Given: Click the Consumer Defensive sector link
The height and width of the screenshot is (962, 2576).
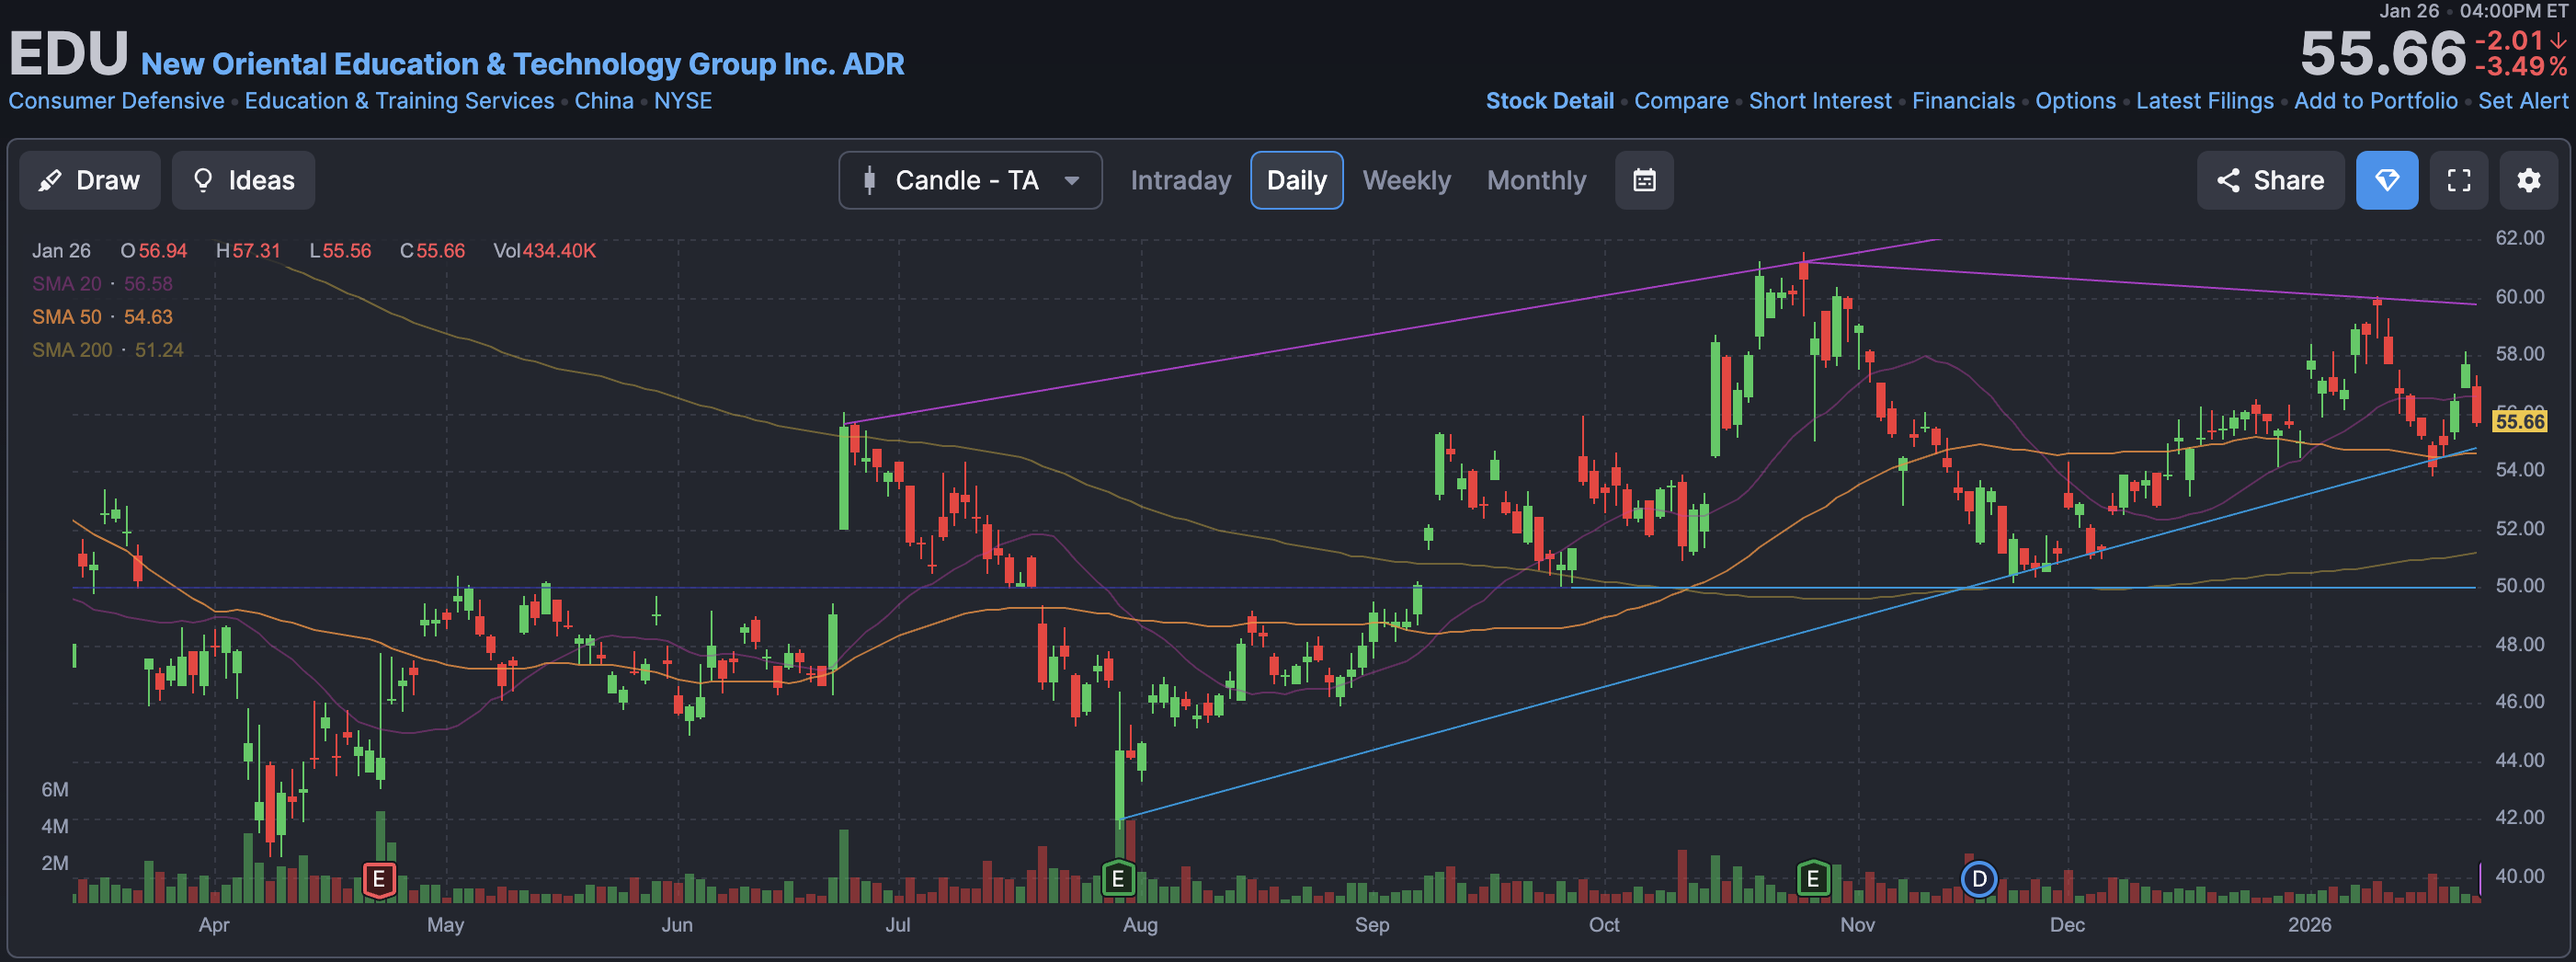Looking at the screenshot, I should click(116, 101).
